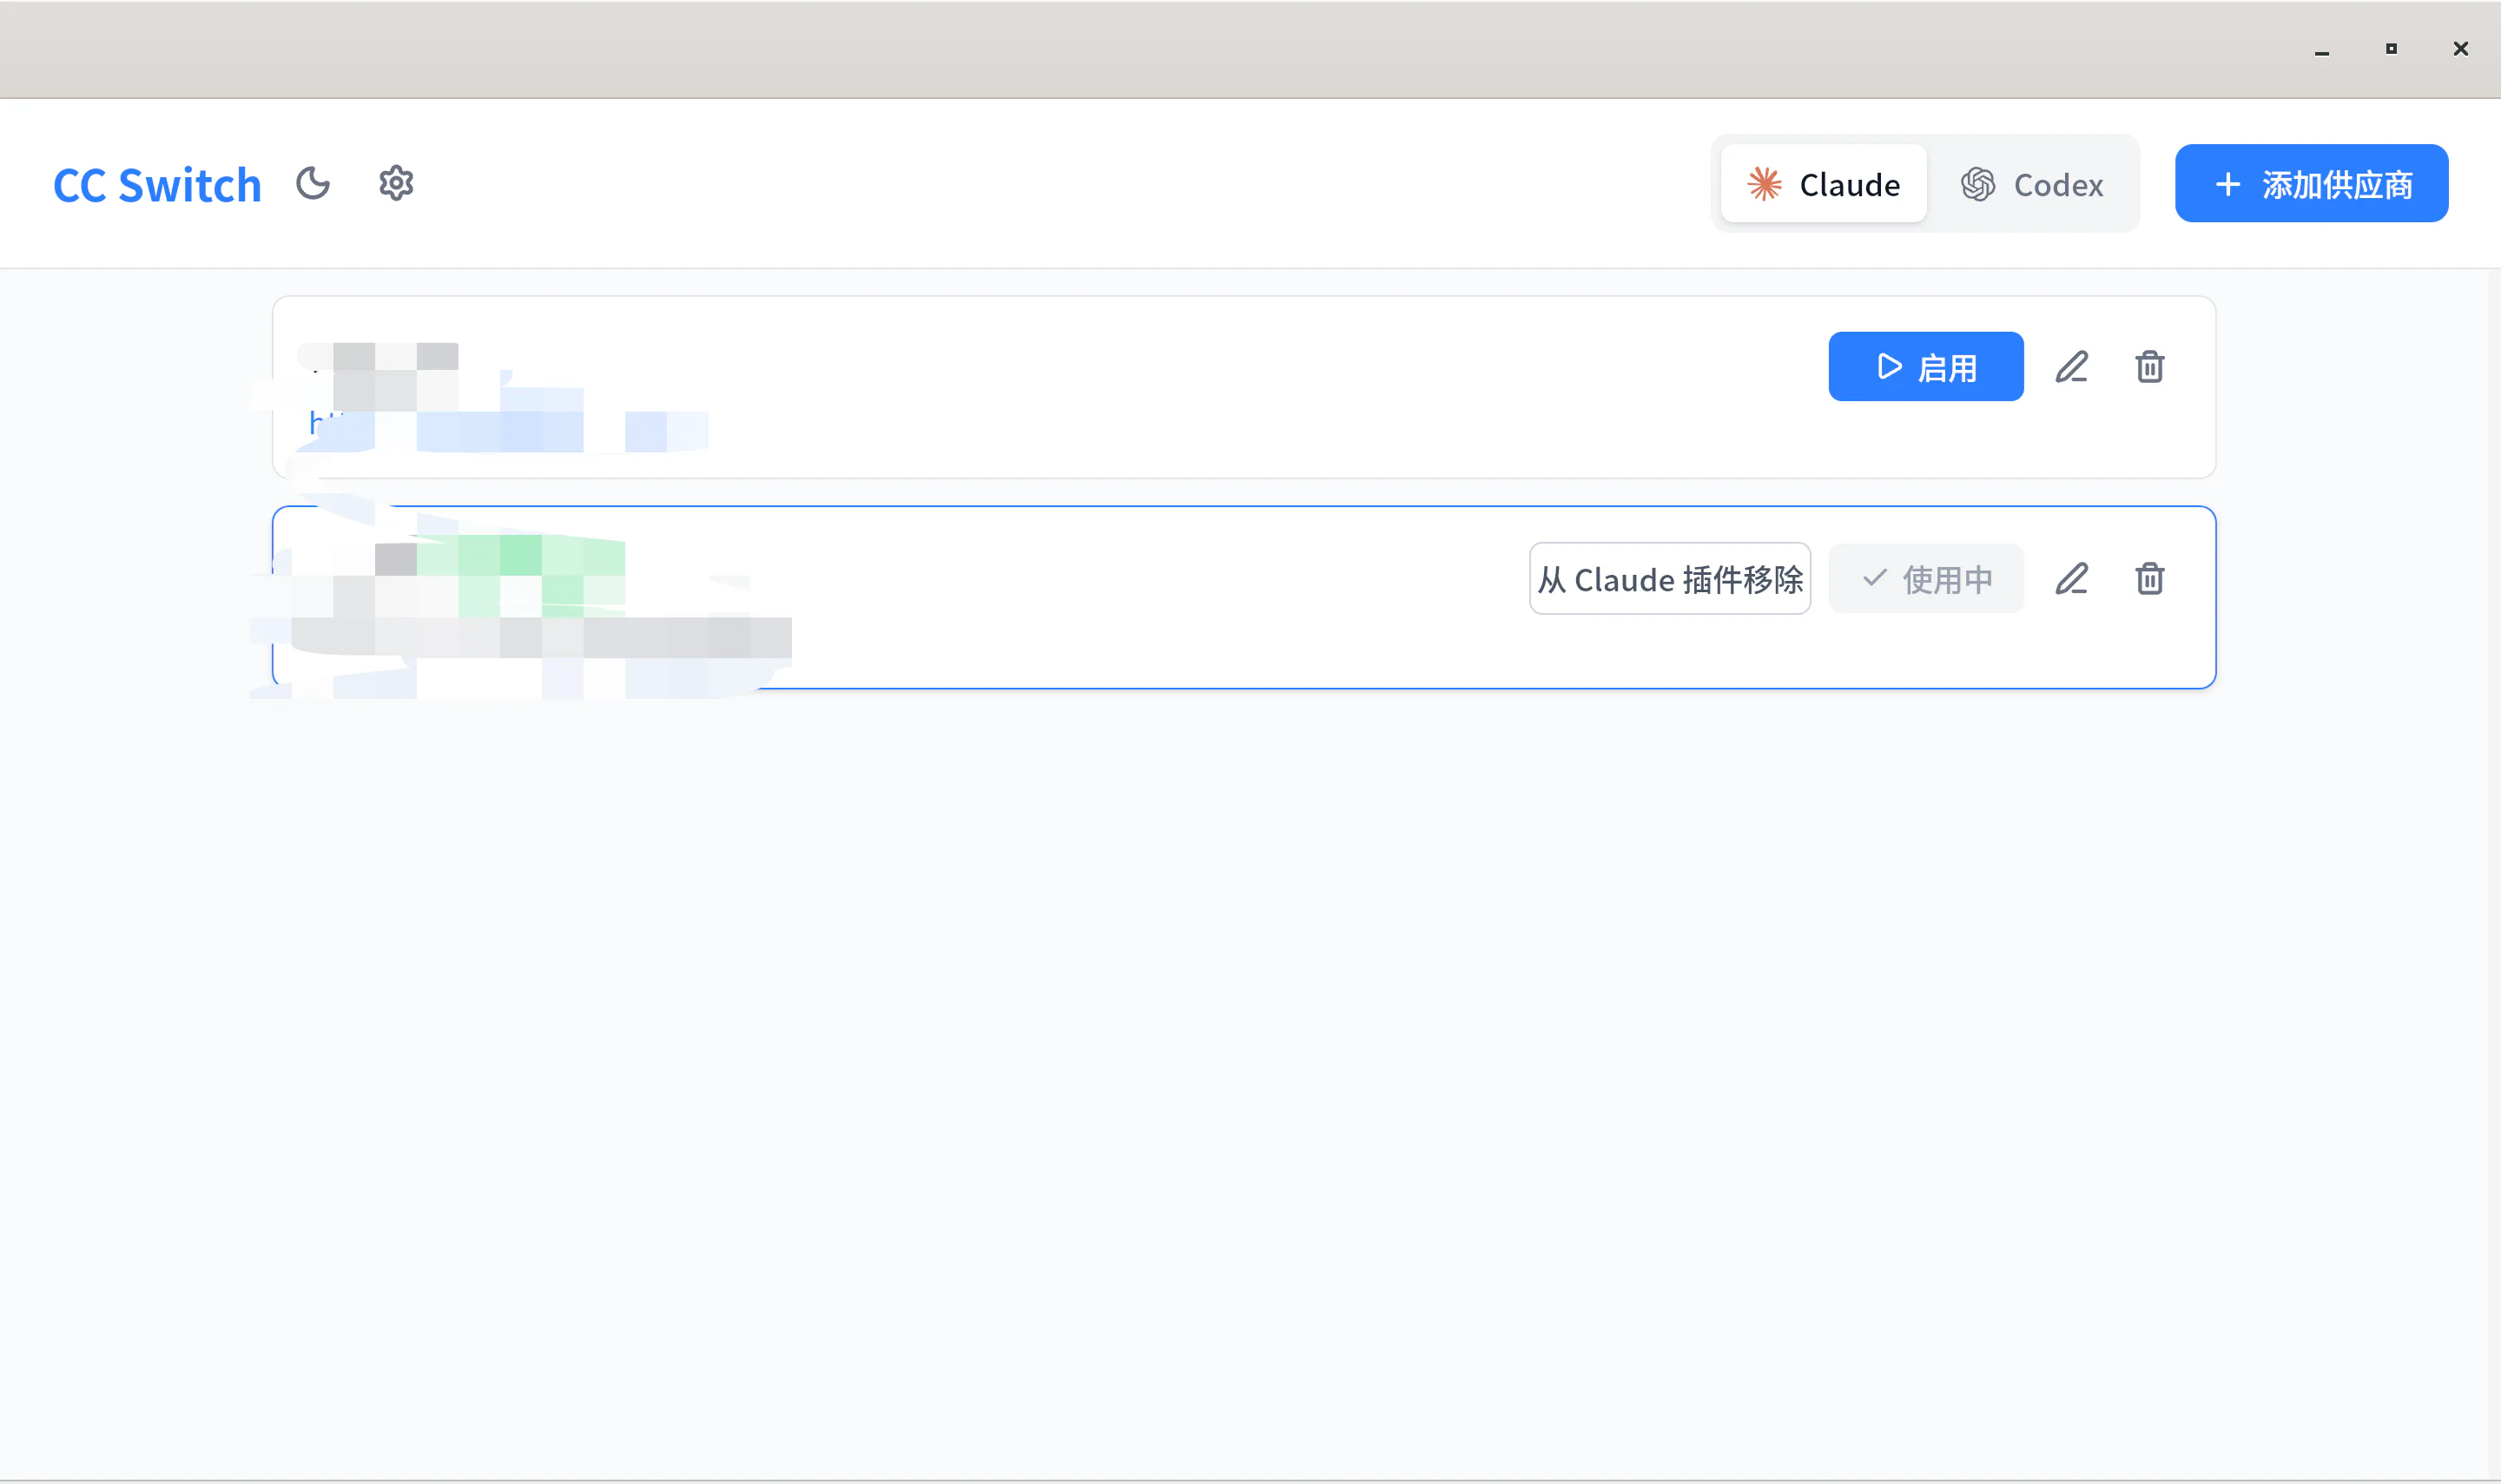The width and height of the screenshot is (2501, 1484).
Task: Enable the first provider with 启用
Action: (1925, 367)
